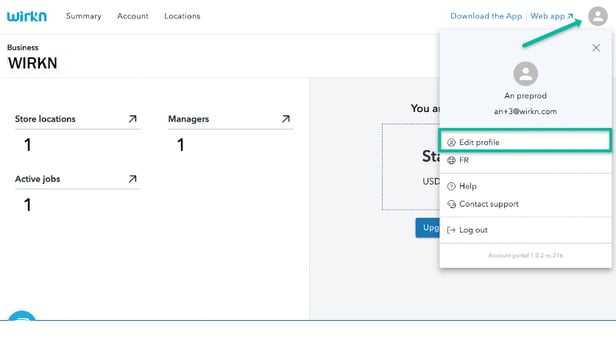Viewport: 616px width, 362px height.
Task: Click the question mark icon beside Help
Action: pyautogui.click(x=451, y=186)
